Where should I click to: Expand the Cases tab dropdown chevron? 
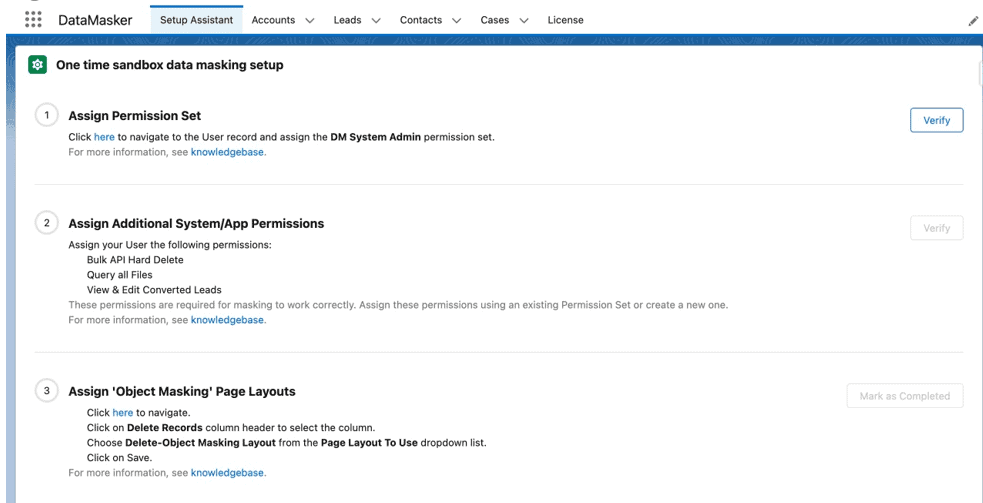tap(524, 20)
